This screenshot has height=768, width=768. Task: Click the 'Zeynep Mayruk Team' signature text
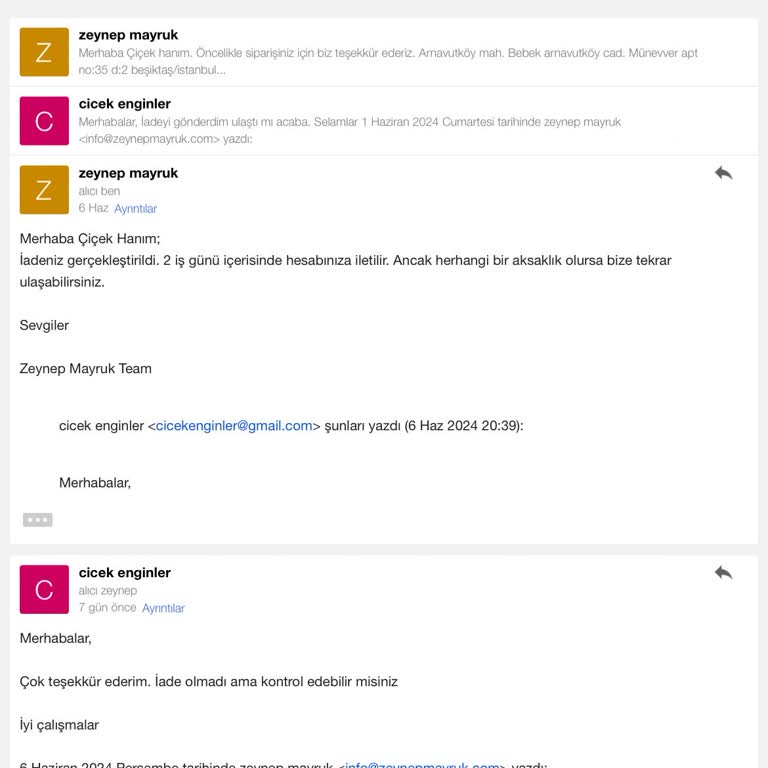point(86,369)
